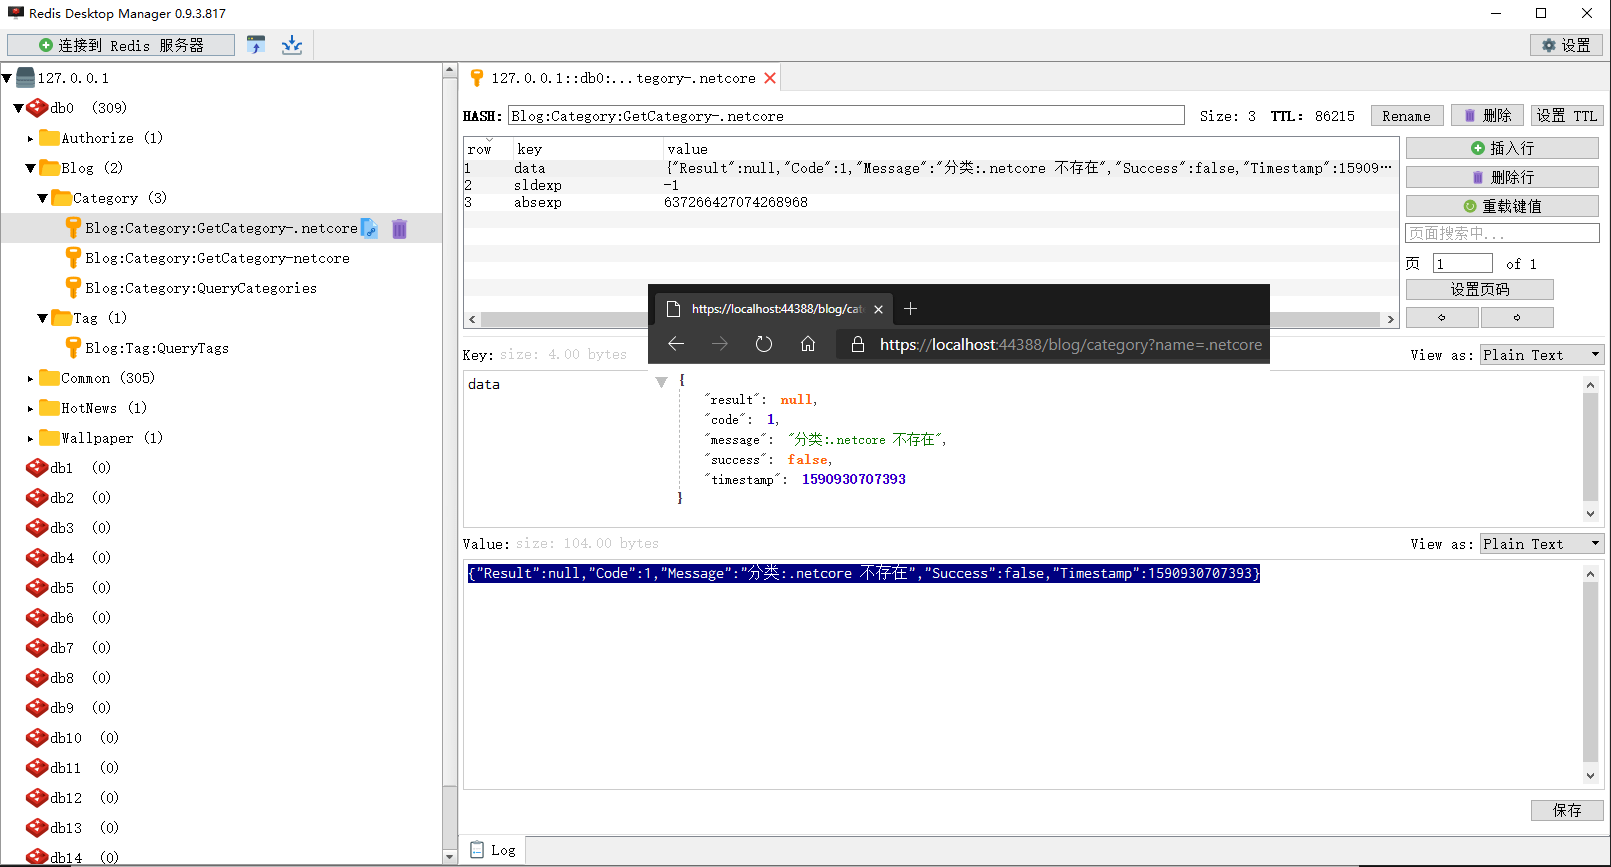Click the import connections toolbar icon

pyautogui.click(x=256, y=45)
